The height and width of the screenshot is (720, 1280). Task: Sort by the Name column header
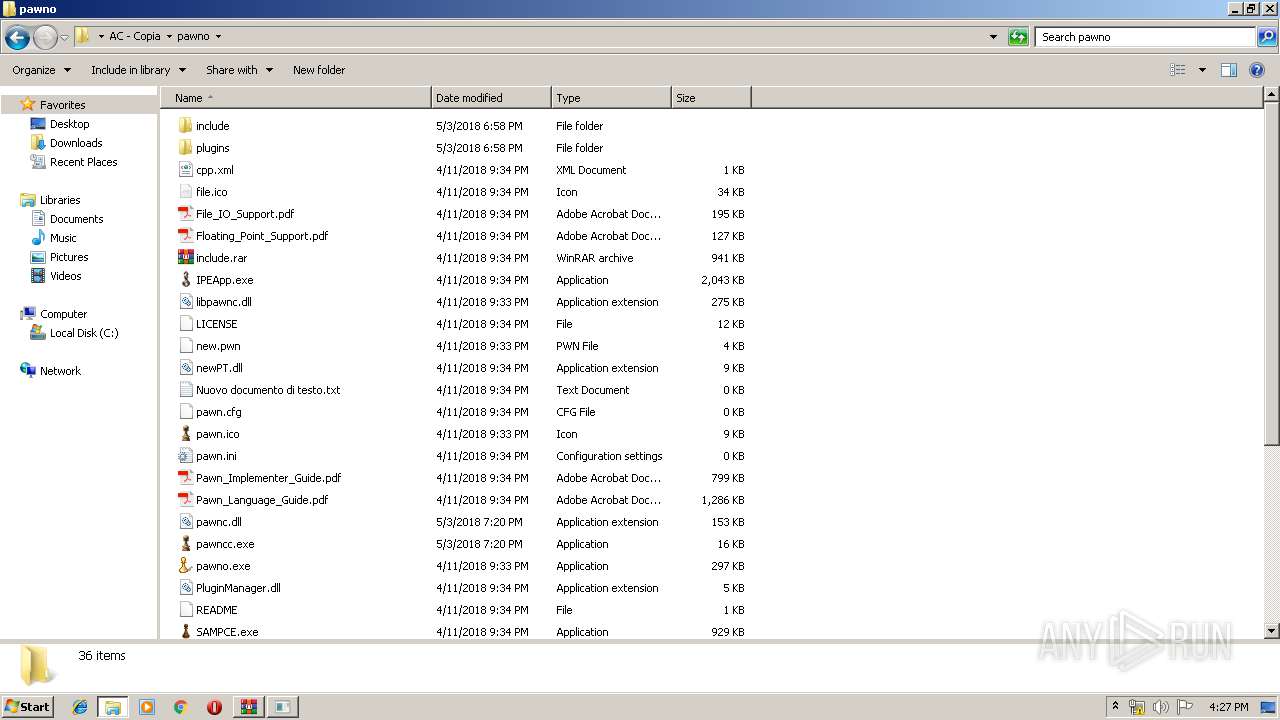295,98
